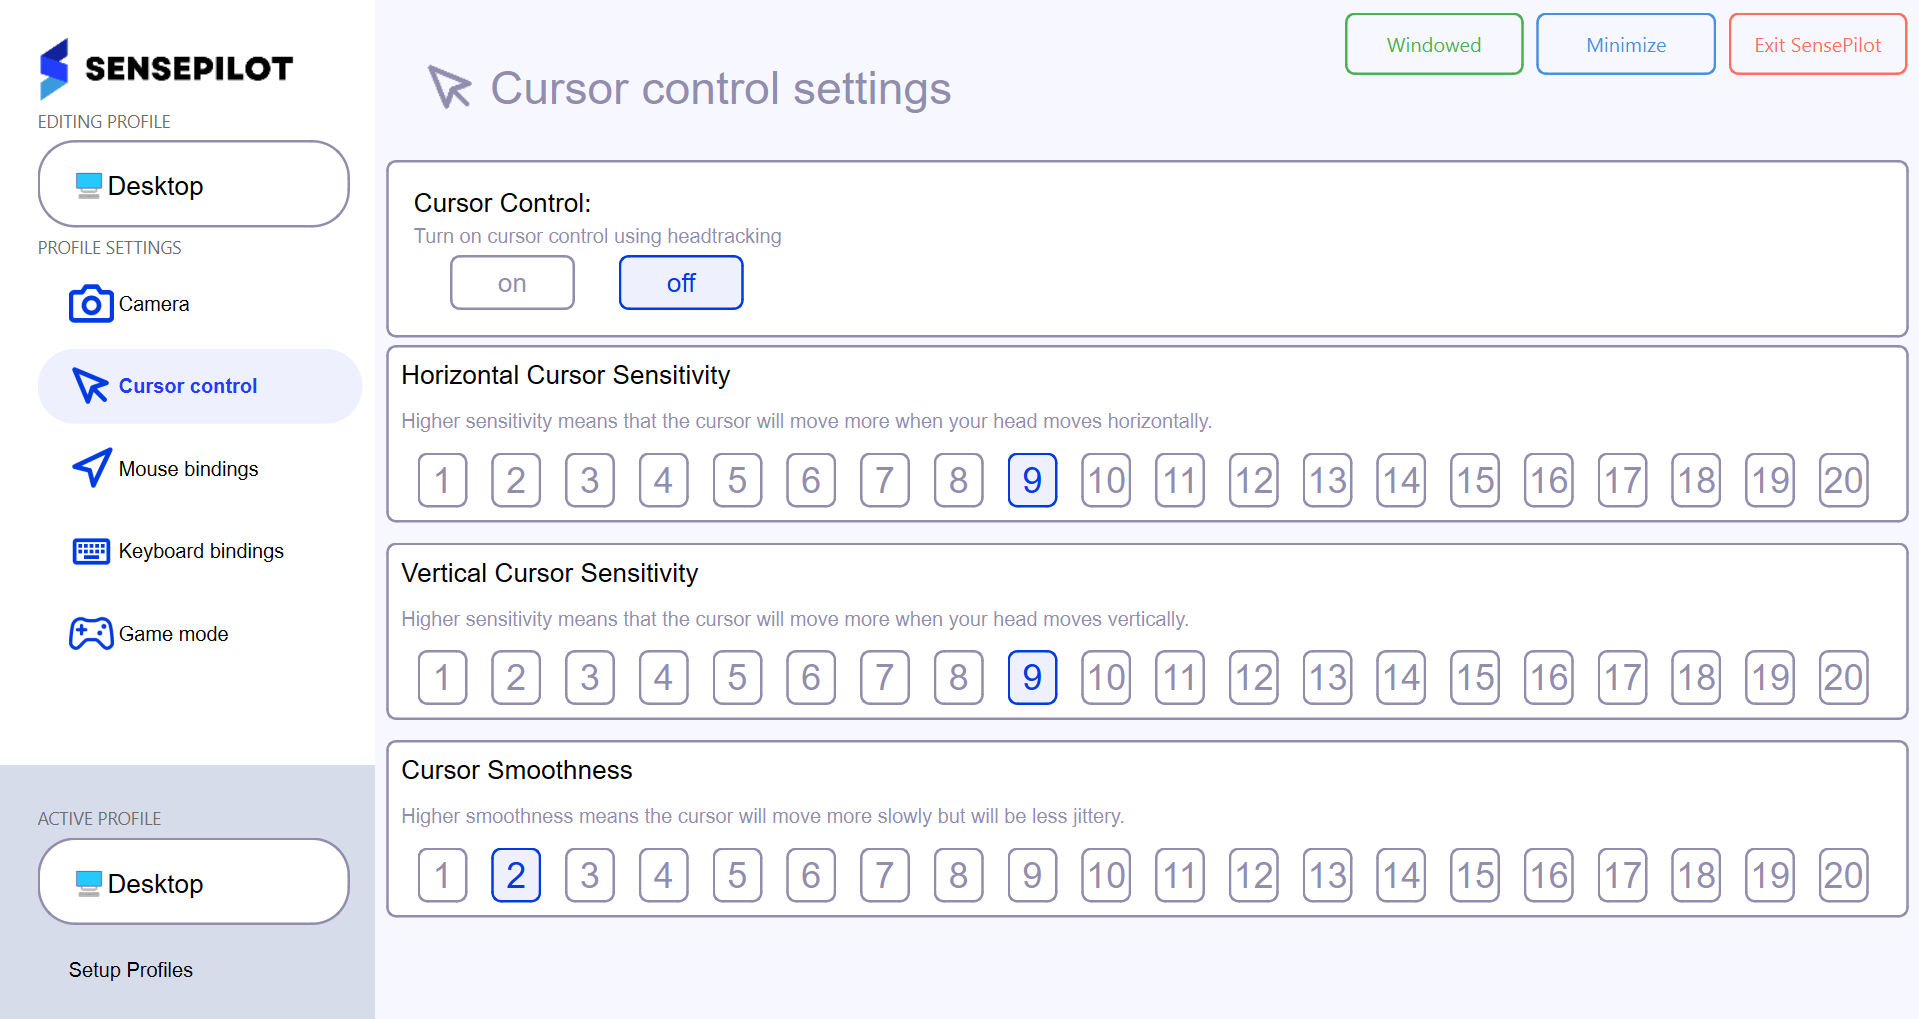This screenshot has height=1019, width=1919.
Task: Open the active profile Desktop selector
Action: pyautogui.click(x=193, y=882)
